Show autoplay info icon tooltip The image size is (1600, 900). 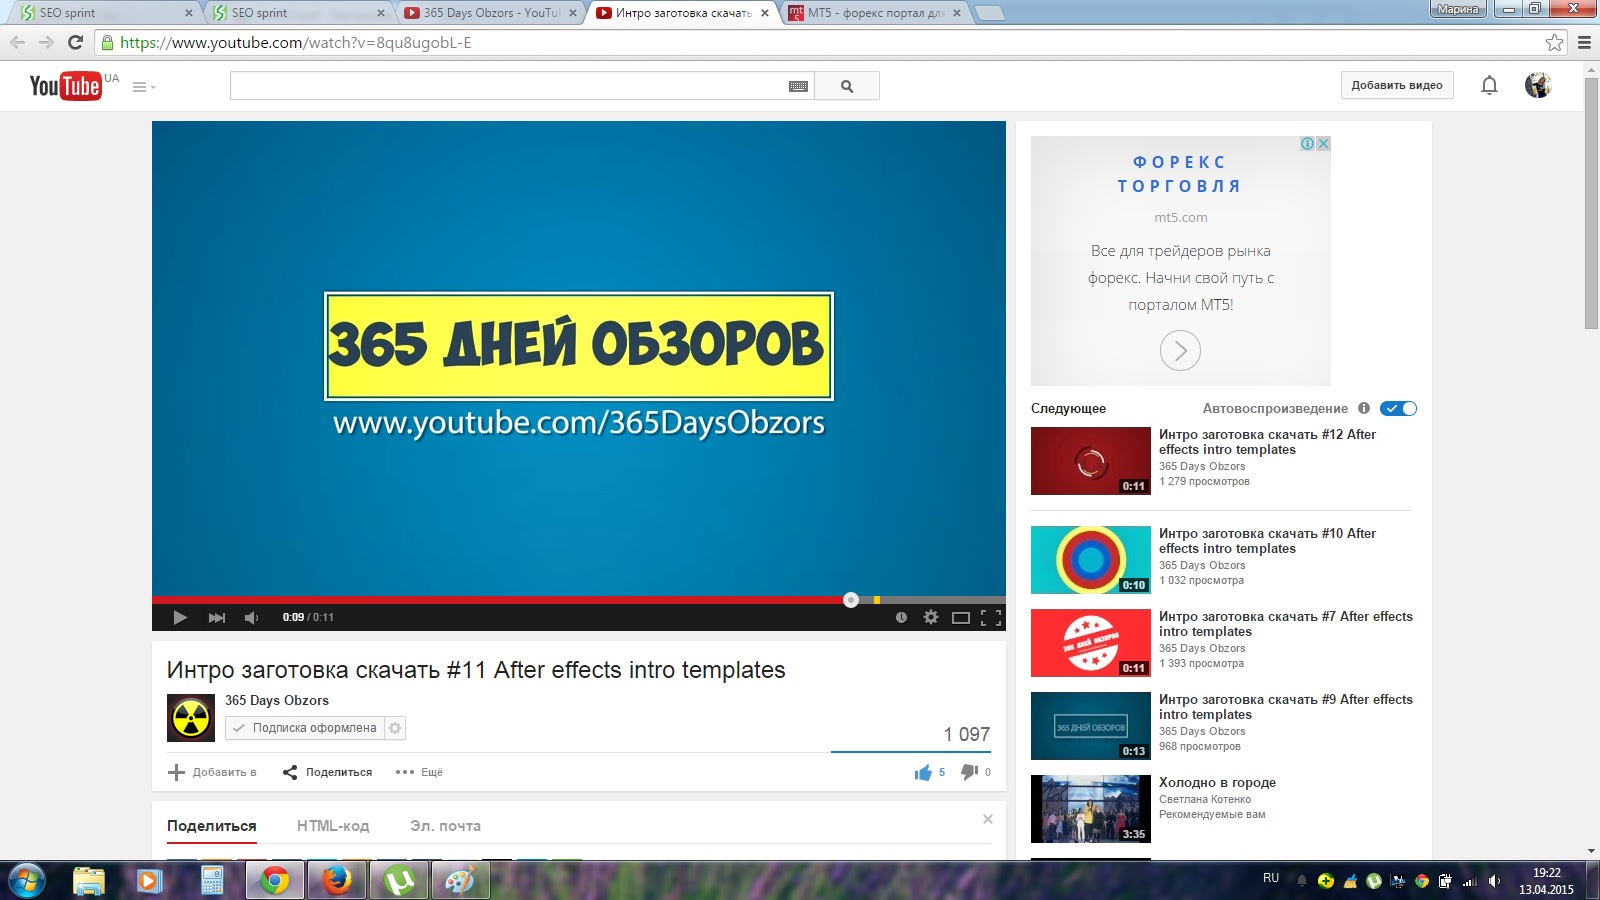pyautogui.click(x=1364, y=408)
